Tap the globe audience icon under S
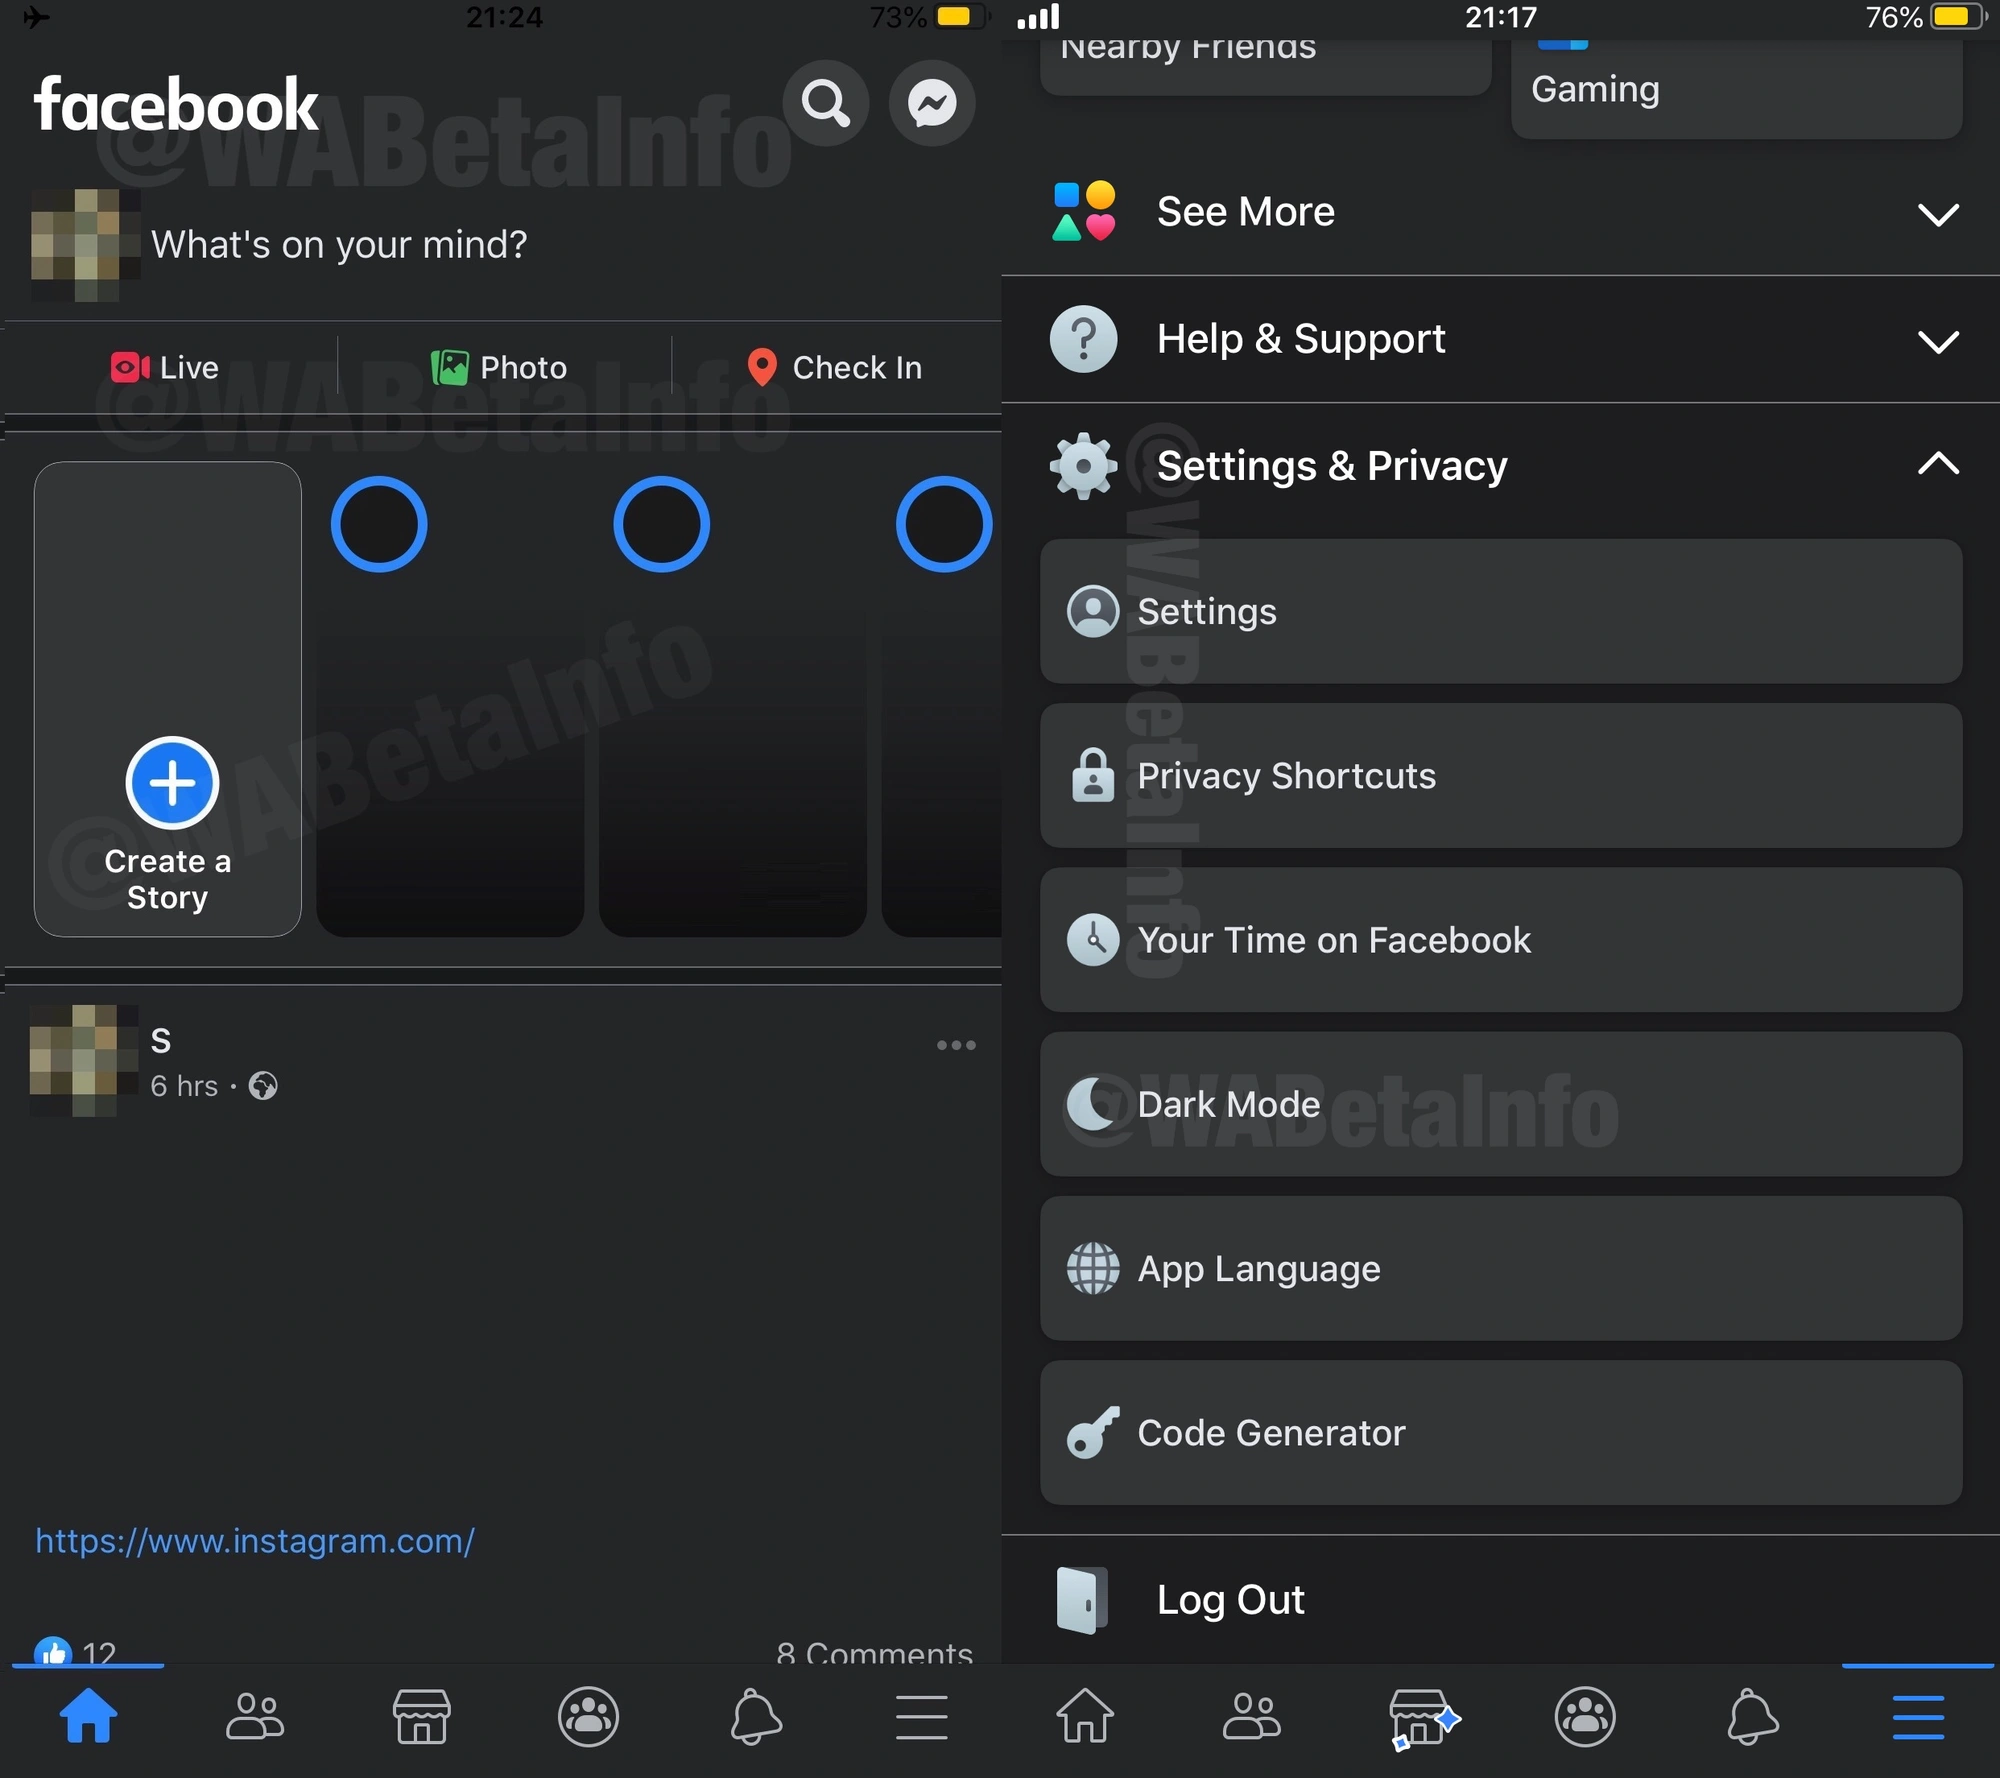The height and width of the screenshot is (1778, 2000). coord(263,1086)
